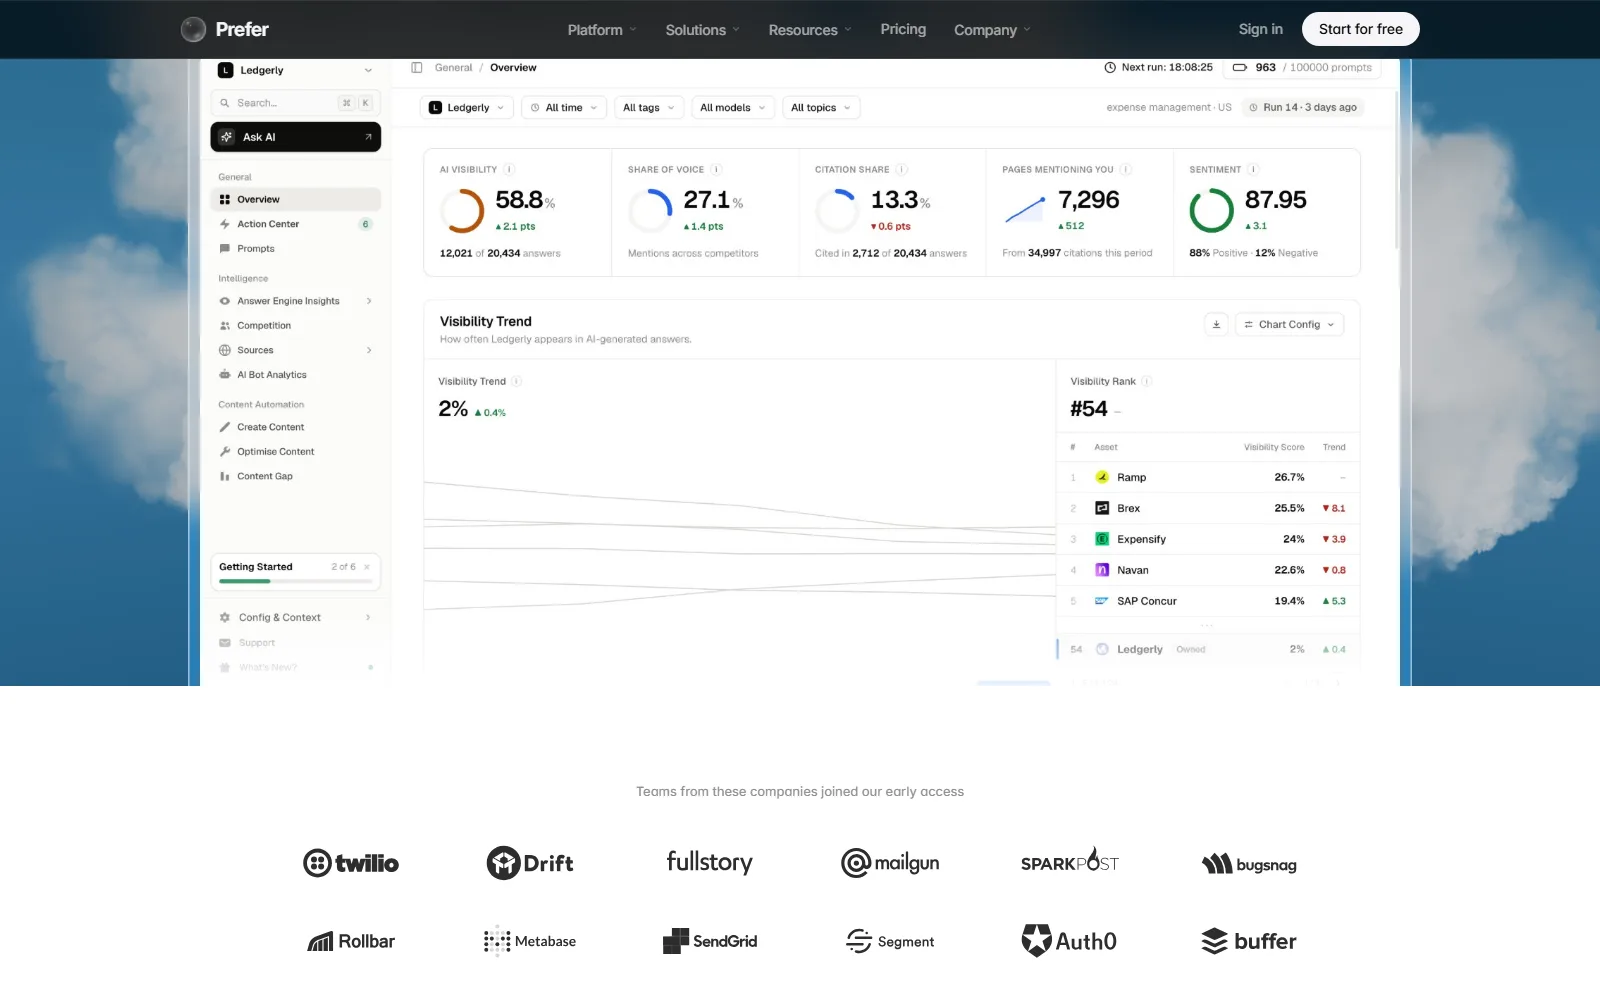Toggle the sidebar panel icon near General
The width and height of the screenshot is (1600, 1000).
coord(417,68)
